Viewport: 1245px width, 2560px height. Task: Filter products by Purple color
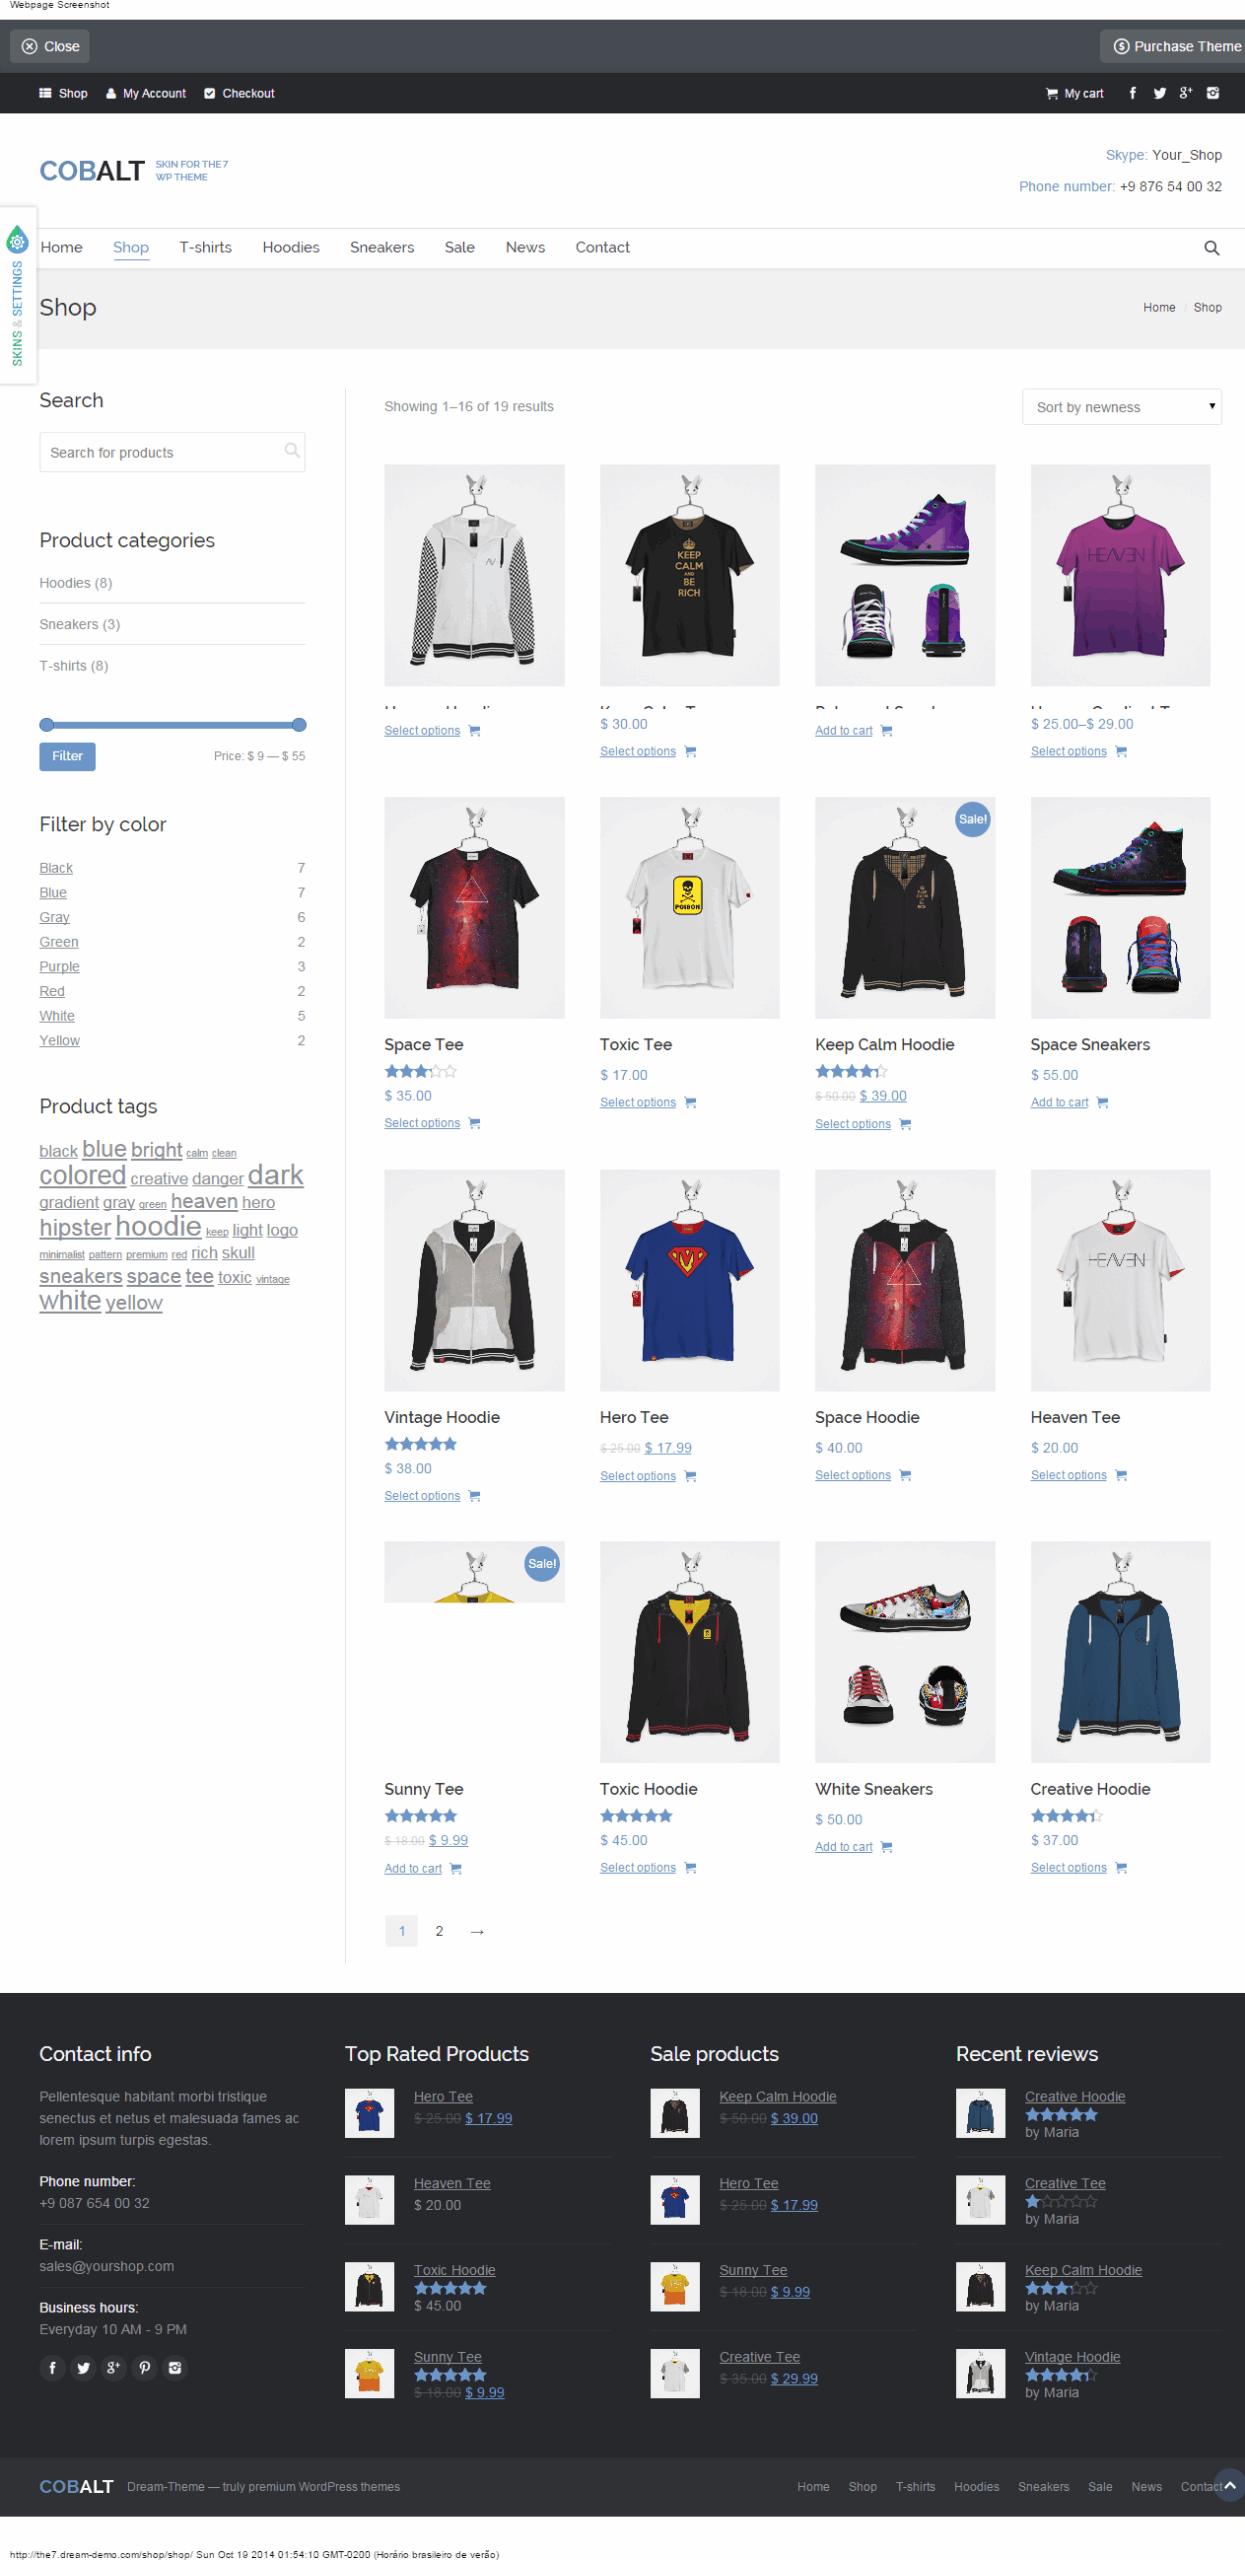pyautogui.click(x=59, y=966)
